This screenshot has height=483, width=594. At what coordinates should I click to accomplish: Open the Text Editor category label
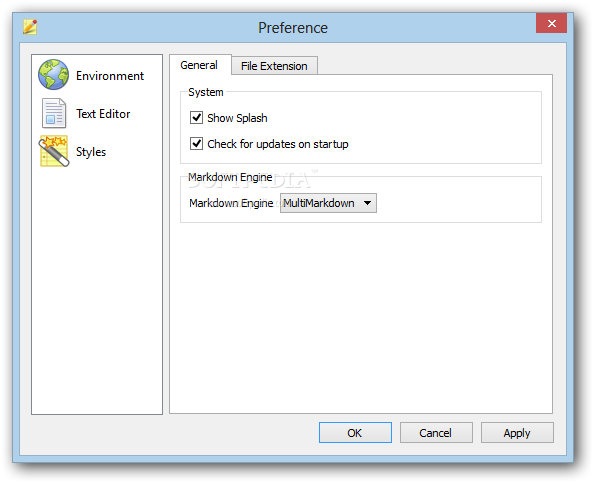point(103,114)
